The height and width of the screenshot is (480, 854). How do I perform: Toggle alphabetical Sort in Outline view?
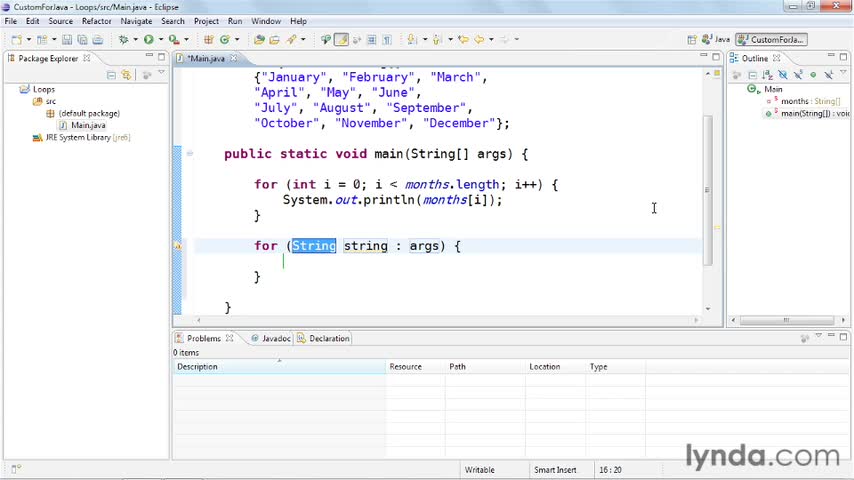point(767,75)
